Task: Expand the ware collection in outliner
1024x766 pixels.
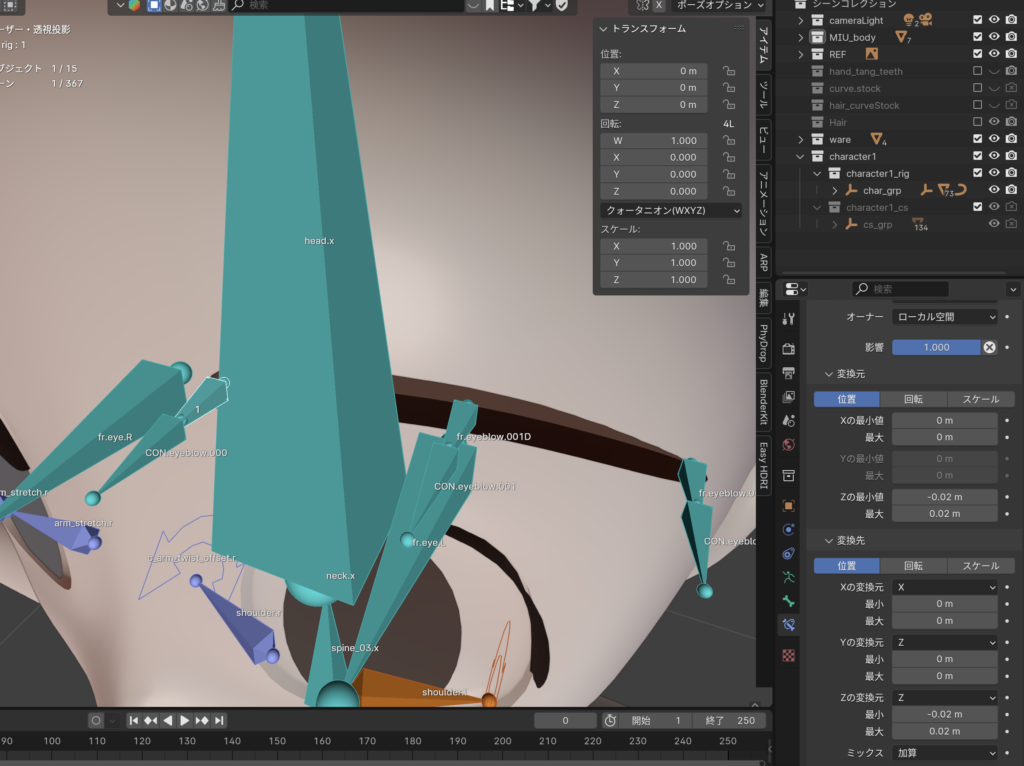Action: point(801,139)
